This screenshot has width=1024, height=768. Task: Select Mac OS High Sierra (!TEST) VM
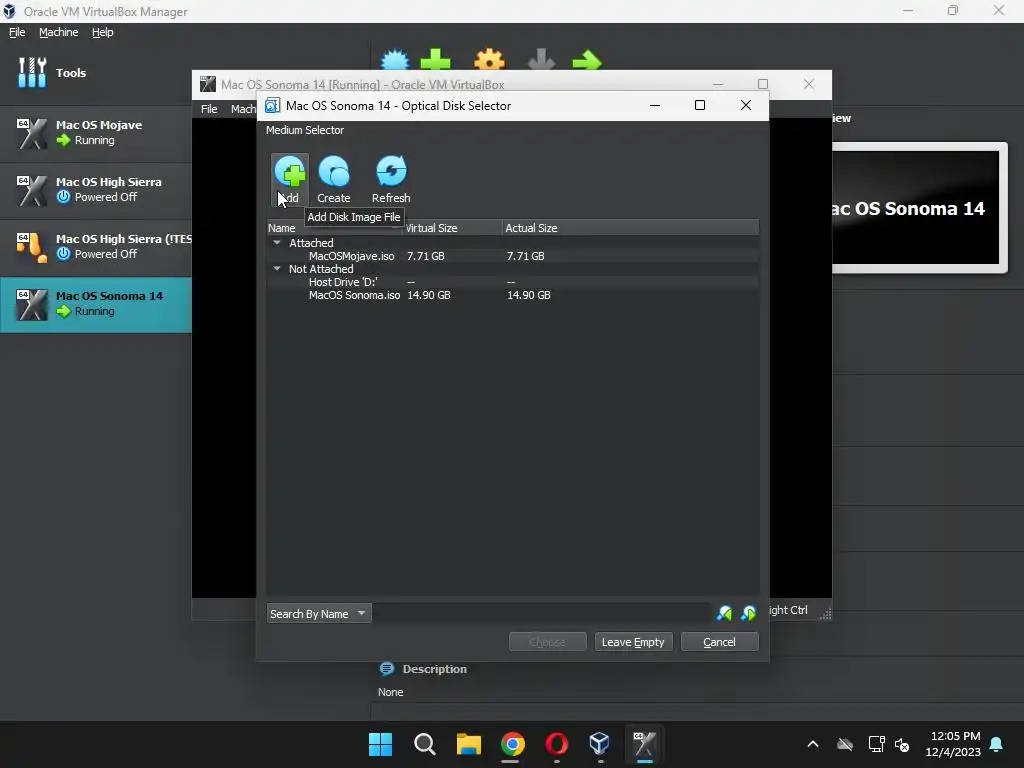click(96, 247)
